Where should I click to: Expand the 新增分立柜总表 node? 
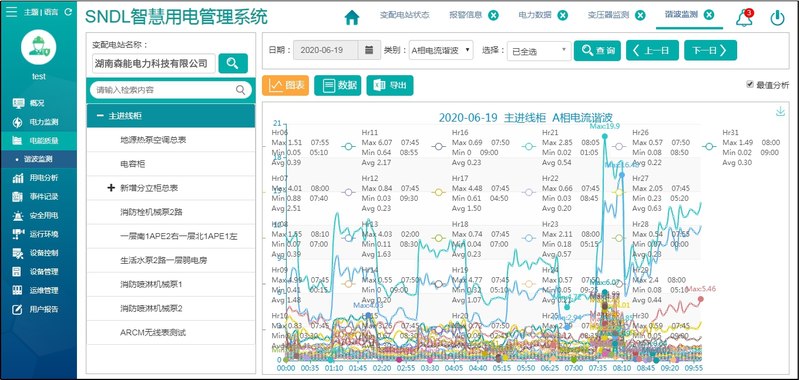tap(111, 188)
